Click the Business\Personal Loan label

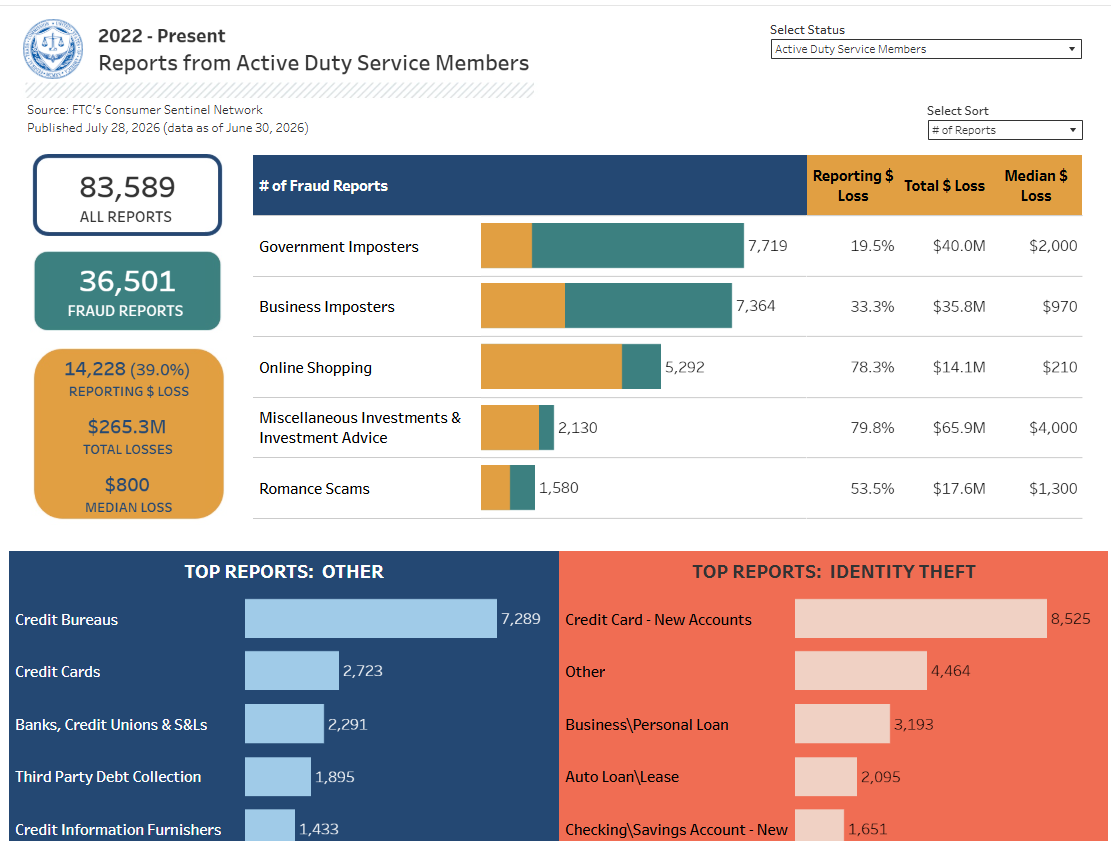tap(647, 725)
